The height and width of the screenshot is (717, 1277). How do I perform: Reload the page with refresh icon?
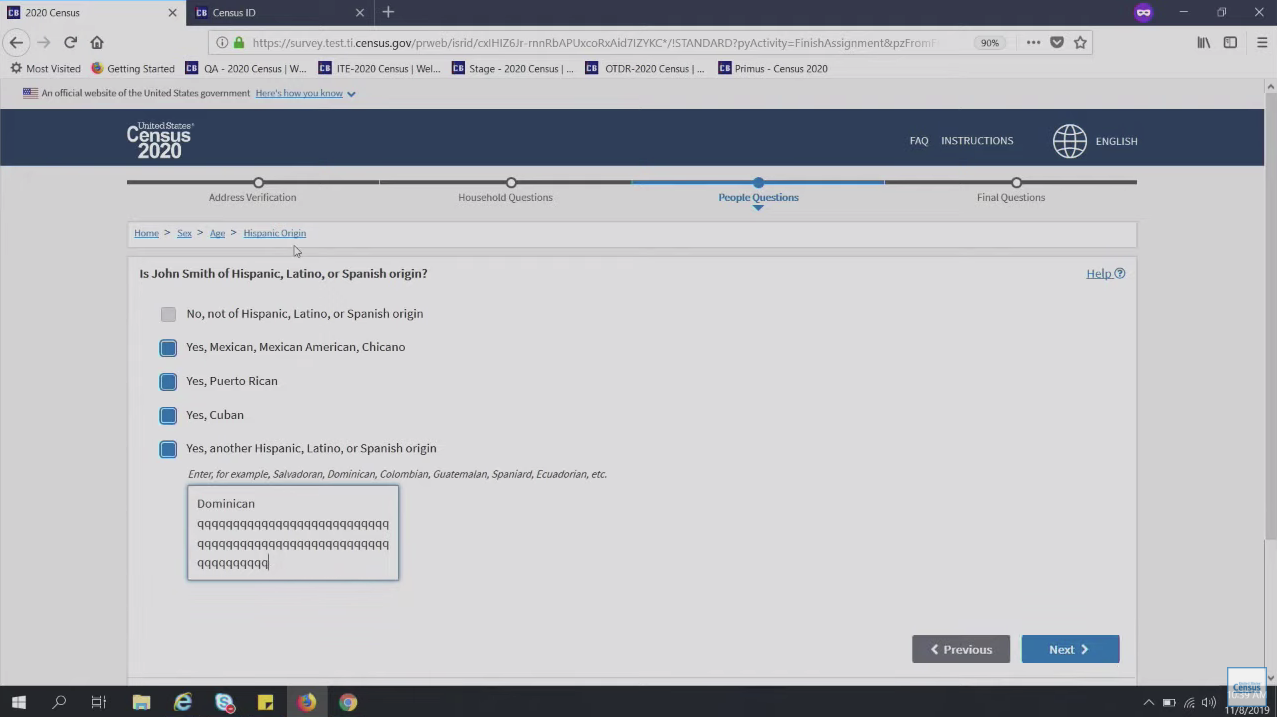[x=70, y=42]
